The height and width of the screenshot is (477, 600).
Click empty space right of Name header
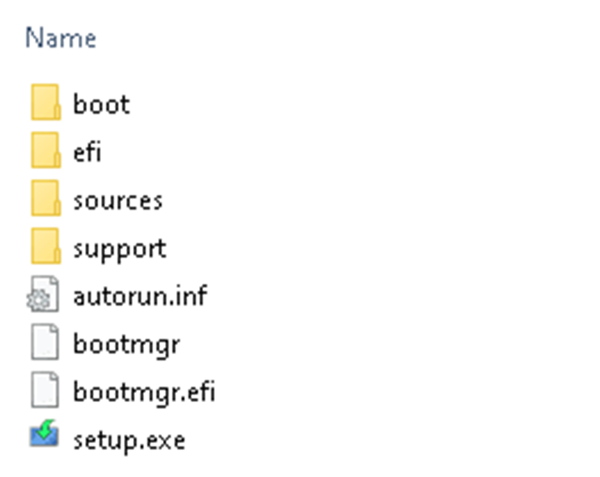pos(350,39)
